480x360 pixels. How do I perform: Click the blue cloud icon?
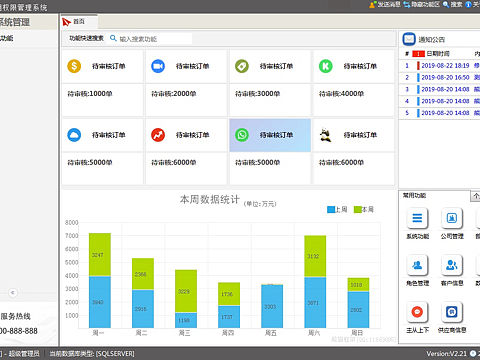(x=74, y=135)
